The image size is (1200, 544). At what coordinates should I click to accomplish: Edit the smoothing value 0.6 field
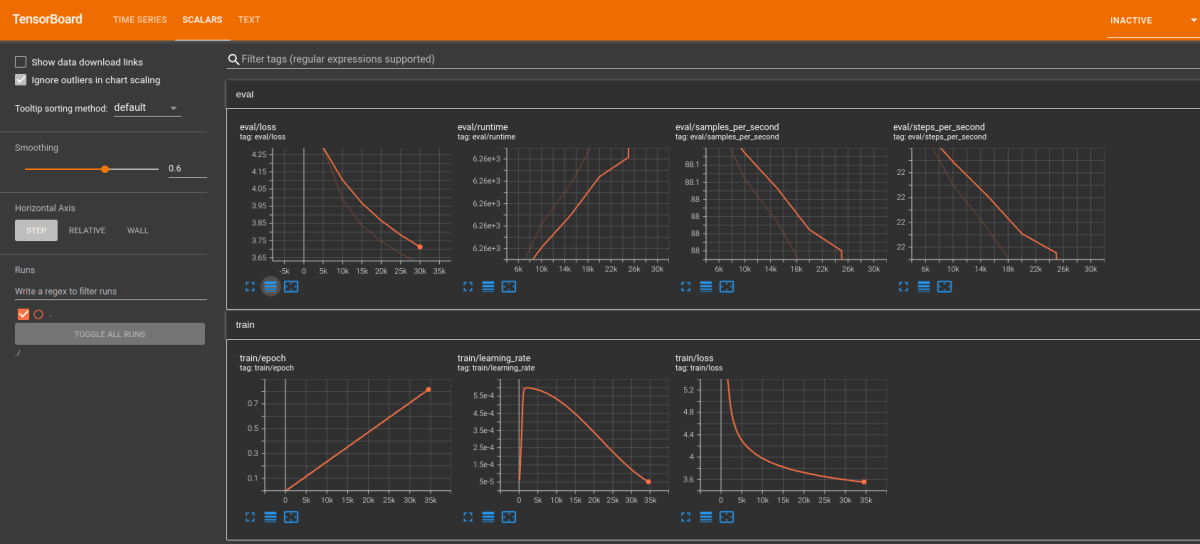point(186,169)
